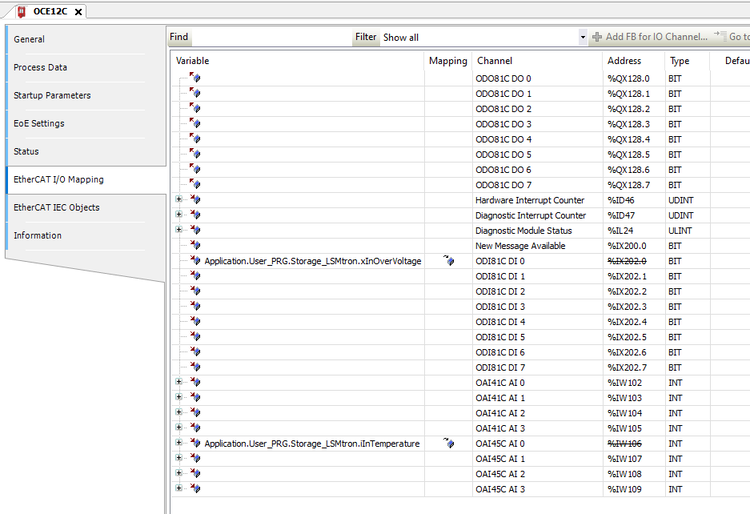Click the variable icon in New Message Available row
This screenshot has height=514, width=750.
pyautogui.click(x=195, y=246)
